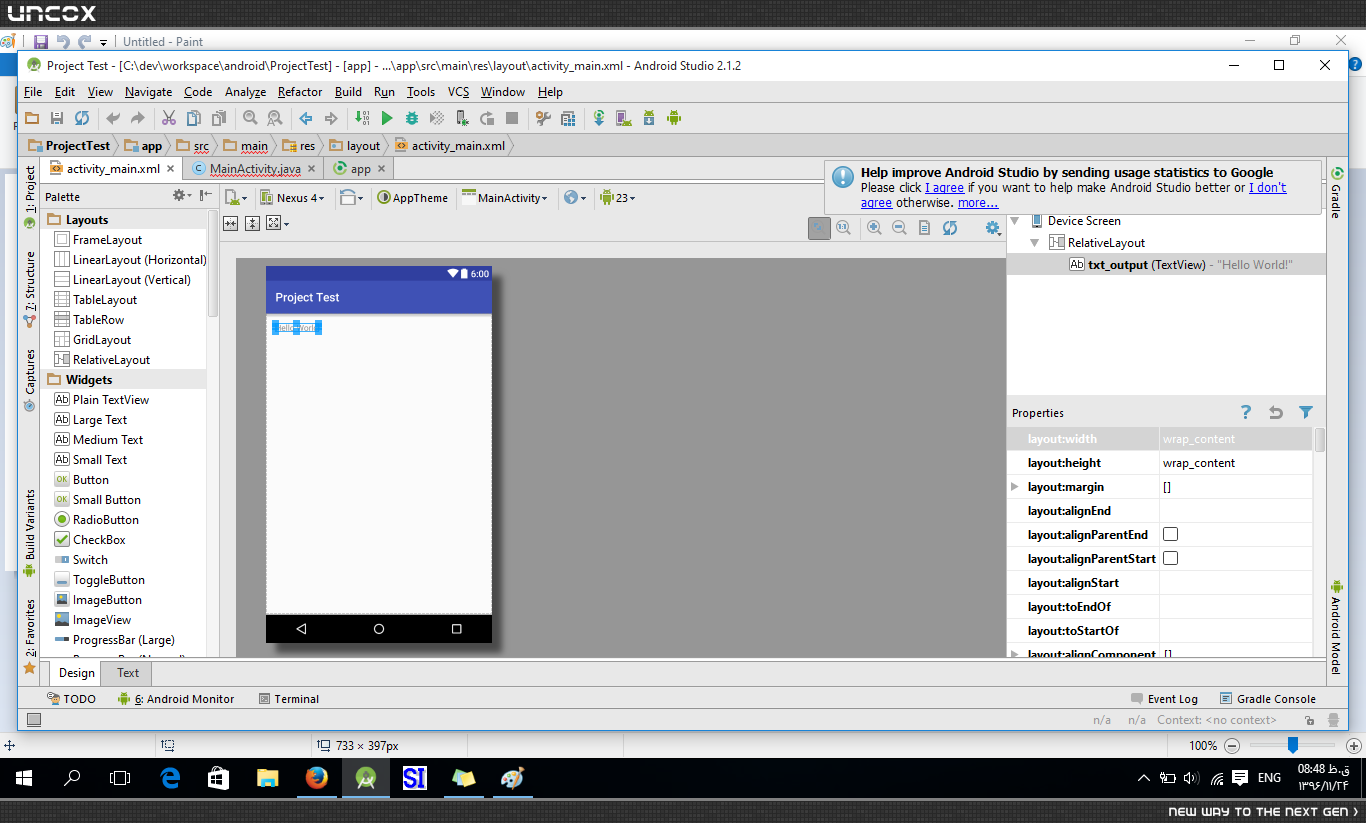1366x823 pixels.
Task: Open the SDK Manager icon
Action: coord(649,118)
